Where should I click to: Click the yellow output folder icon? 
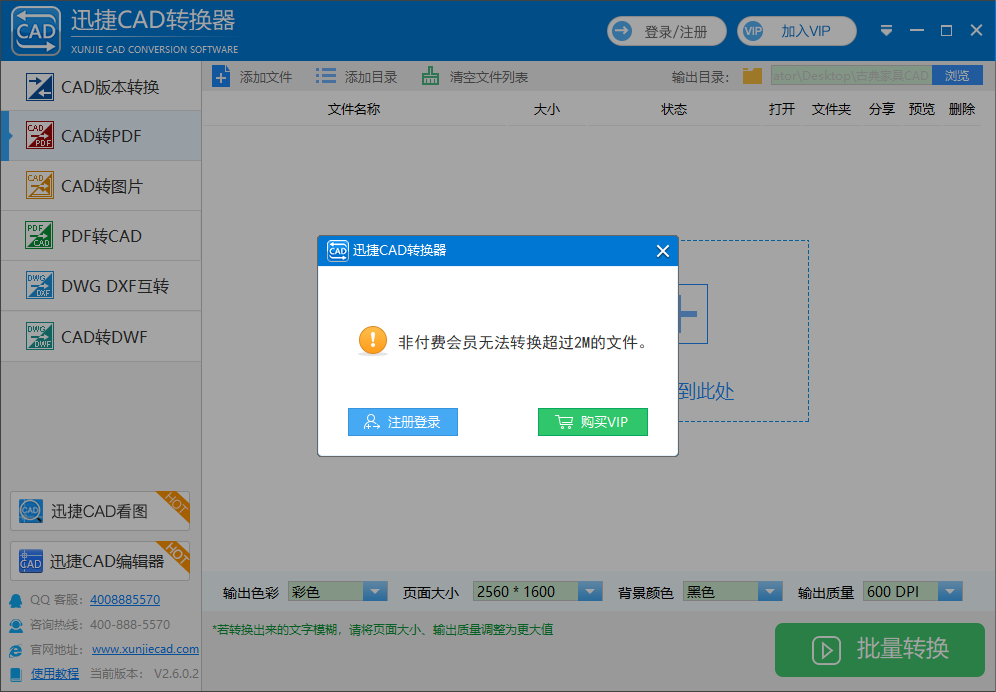753,76
